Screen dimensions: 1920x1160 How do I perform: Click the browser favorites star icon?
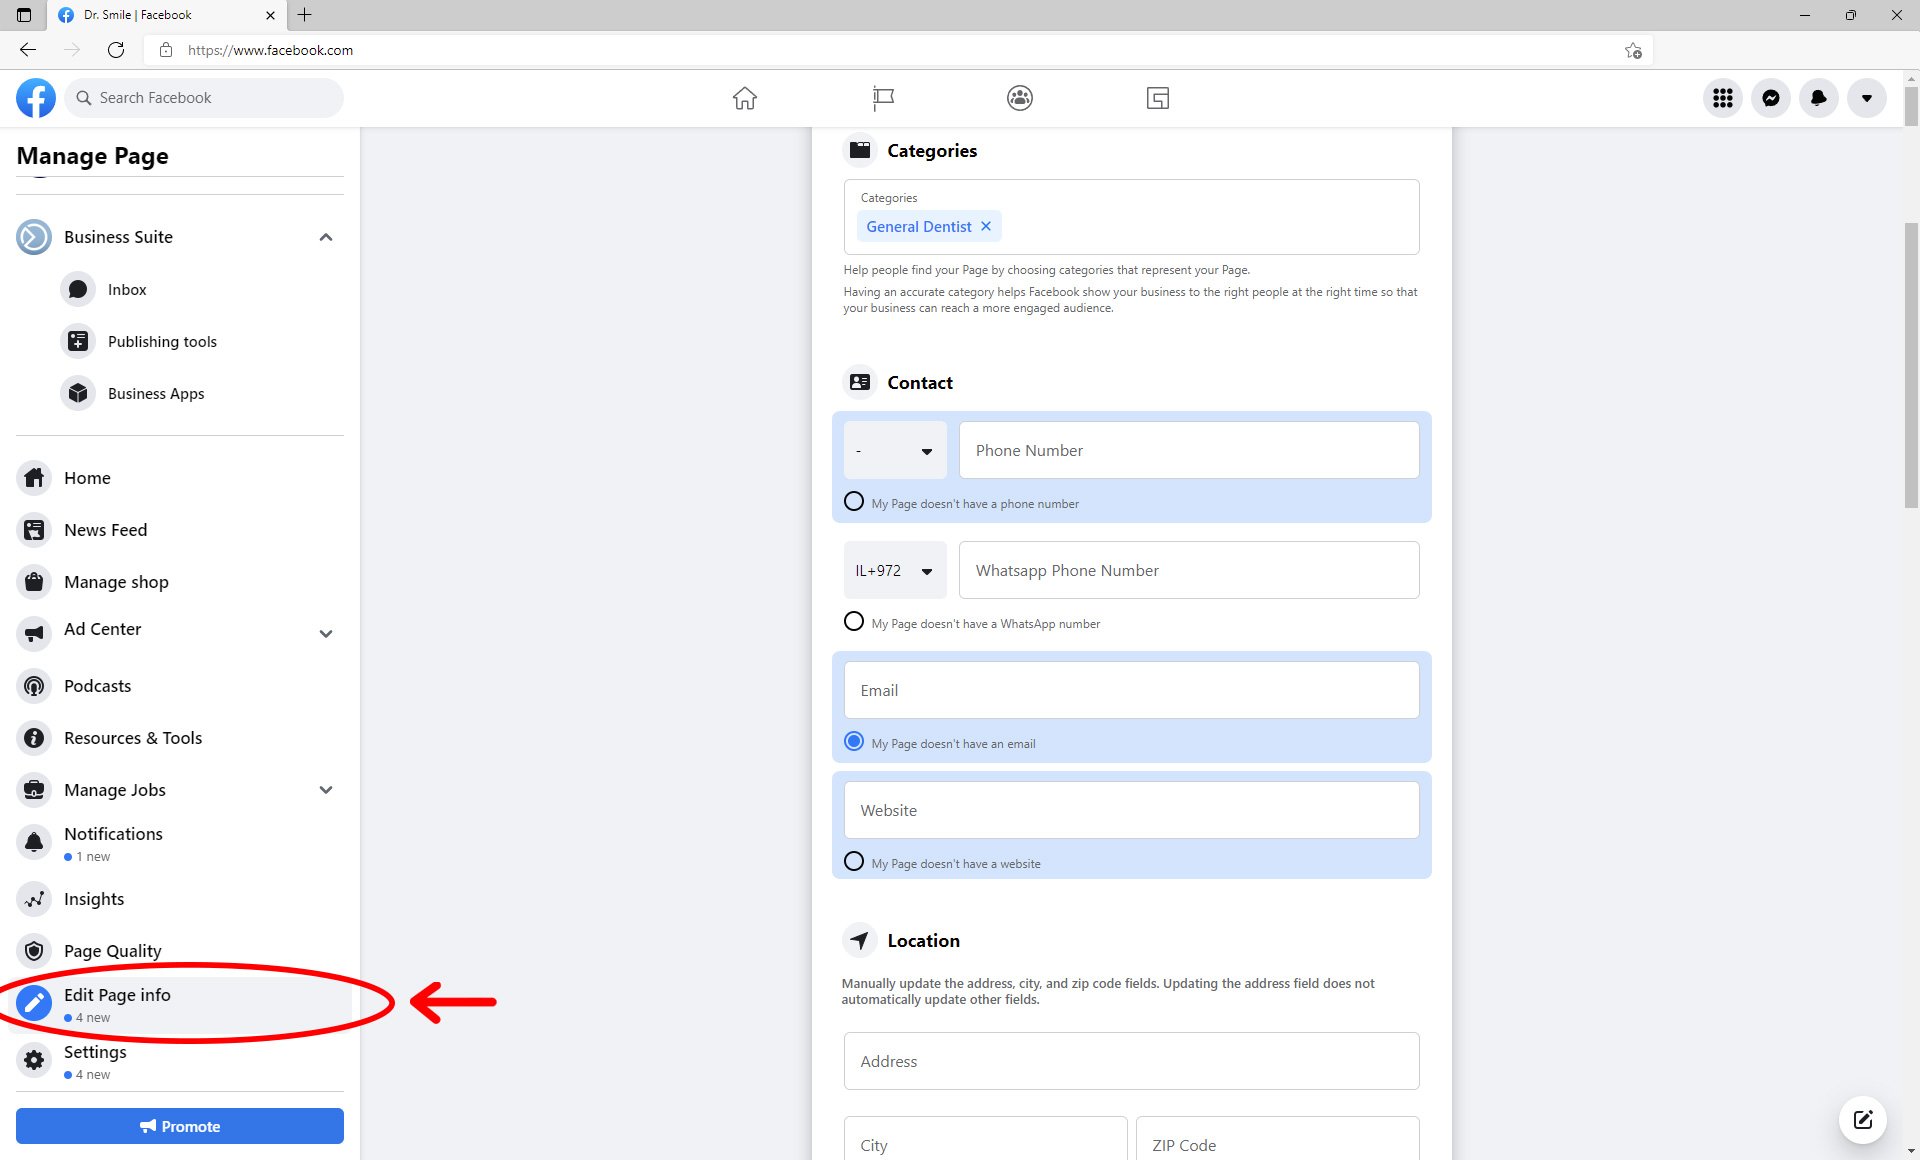click(x=1633, y=50)
